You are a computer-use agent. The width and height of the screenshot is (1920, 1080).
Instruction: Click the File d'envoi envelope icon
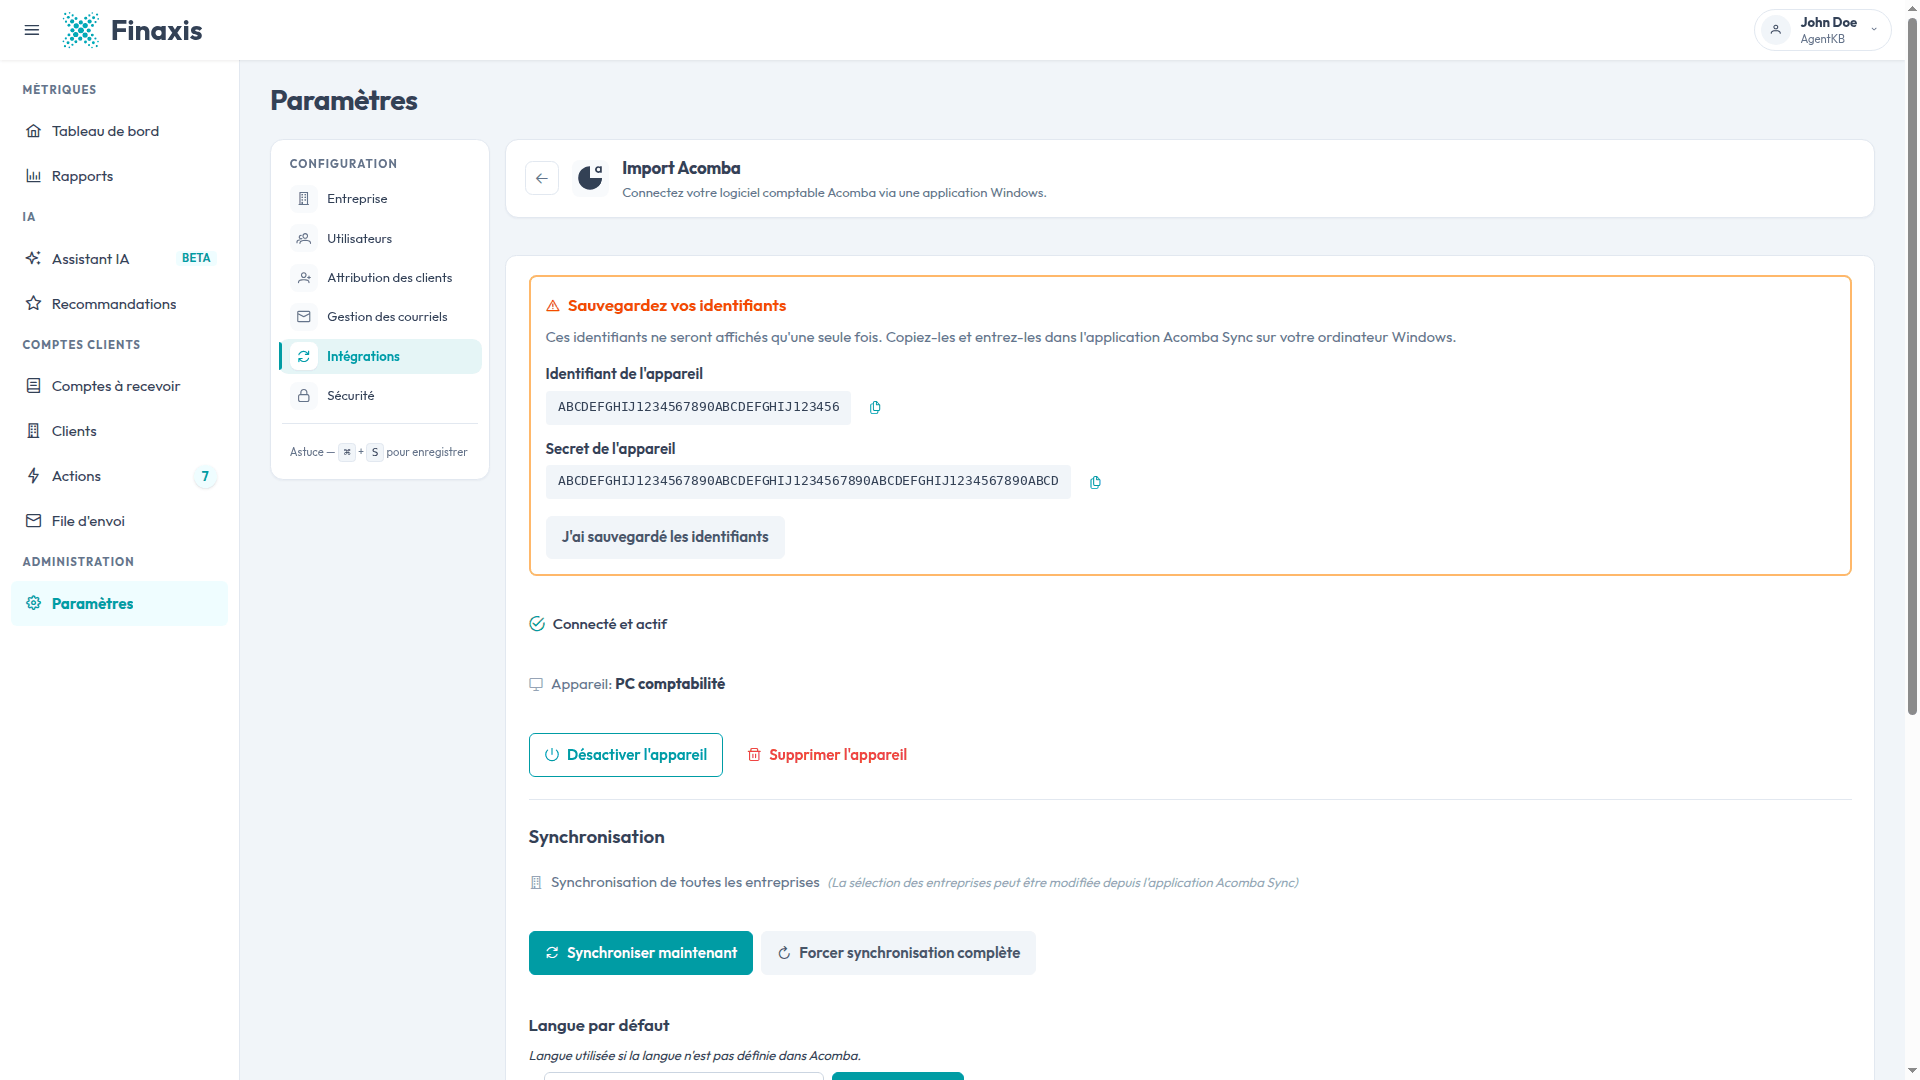34,521
